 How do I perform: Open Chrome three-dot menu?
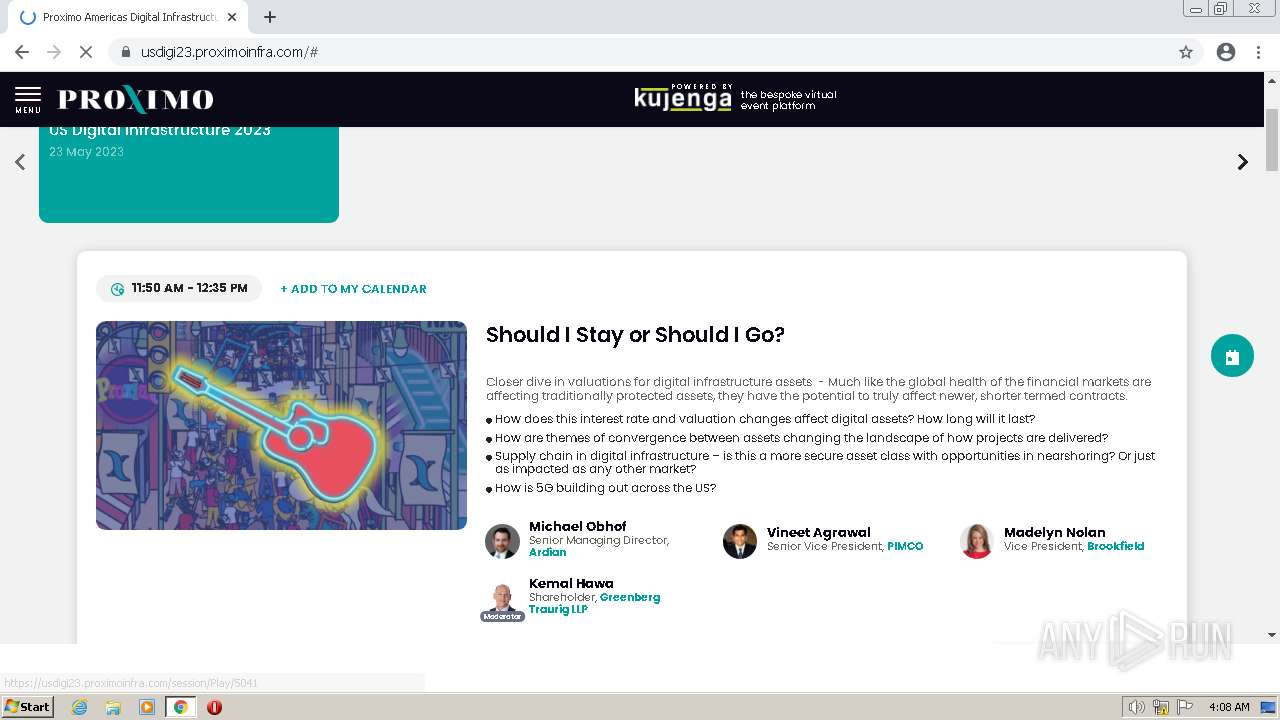(x=1258, y=52)
